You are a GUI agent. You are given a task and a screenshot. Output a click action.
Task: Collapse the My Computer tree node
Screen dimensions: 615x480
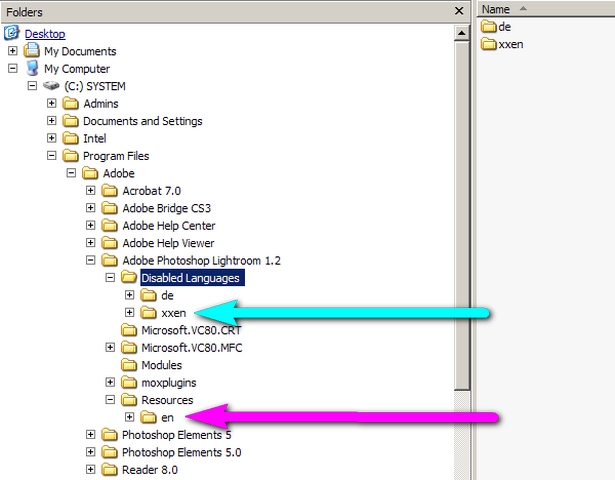13,68
